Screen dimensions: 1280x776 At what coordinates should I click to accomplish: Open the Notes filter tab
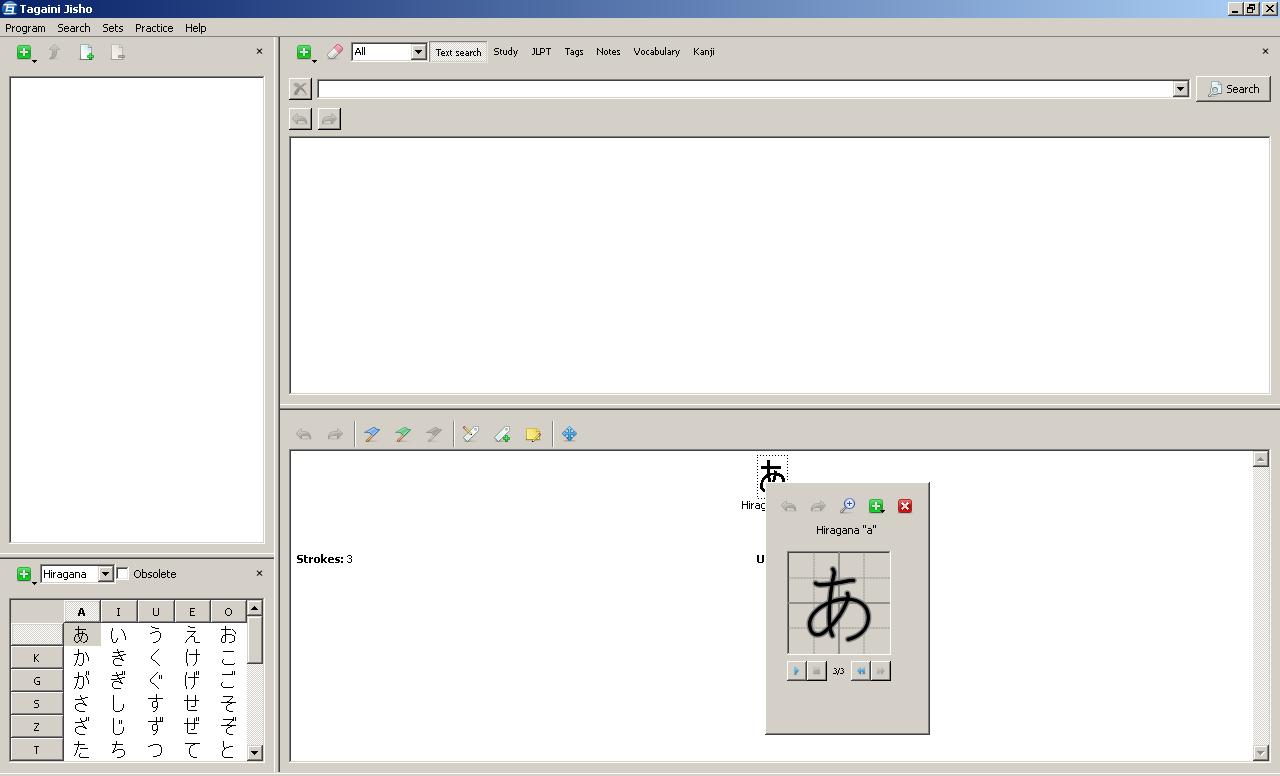click(x=608, y=52)
